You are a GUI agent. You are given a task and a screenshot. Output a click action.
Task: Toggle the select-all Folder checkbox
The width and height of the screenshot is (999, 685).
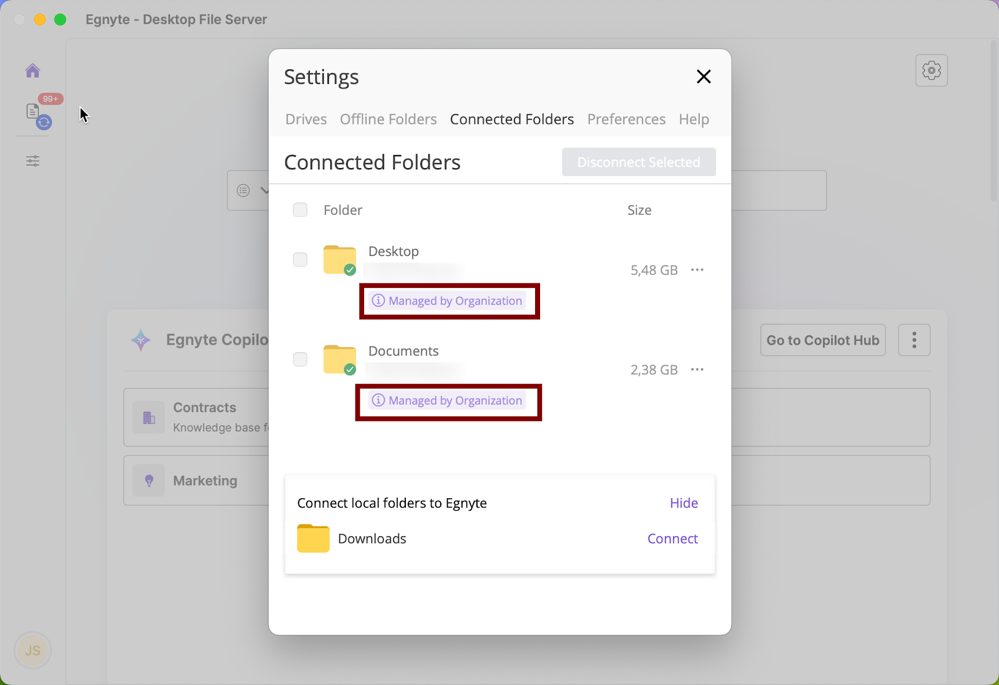coord(300,210)
